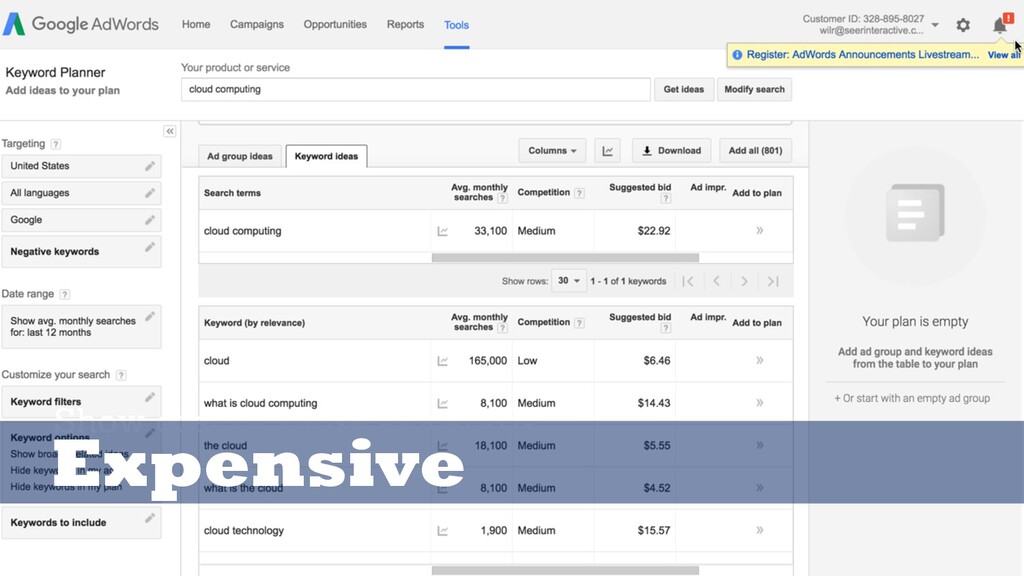Add 'cloud computing' to plan via arrows icon

point(760,231)
